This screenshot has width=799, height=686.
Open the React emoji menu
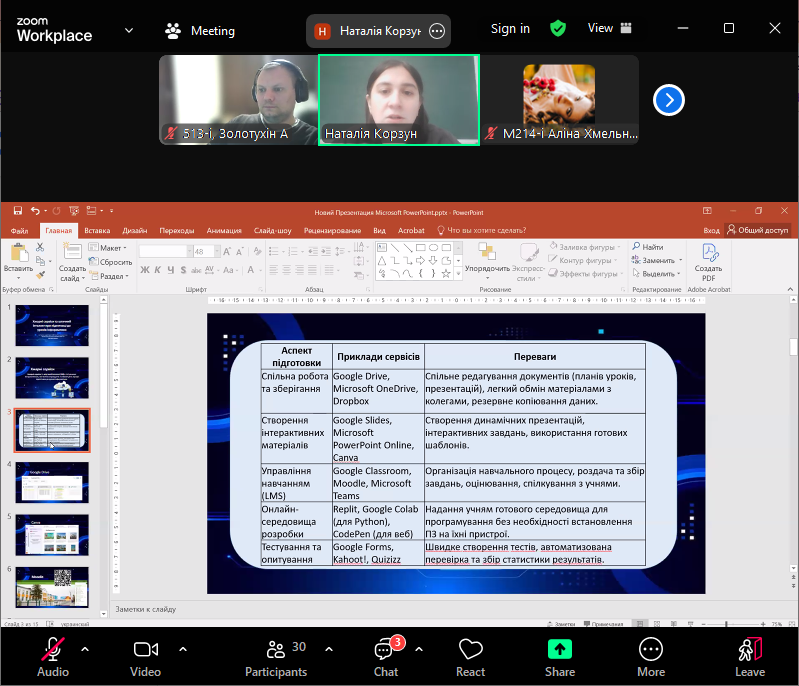pyautogui.click(x=470, y=656)
